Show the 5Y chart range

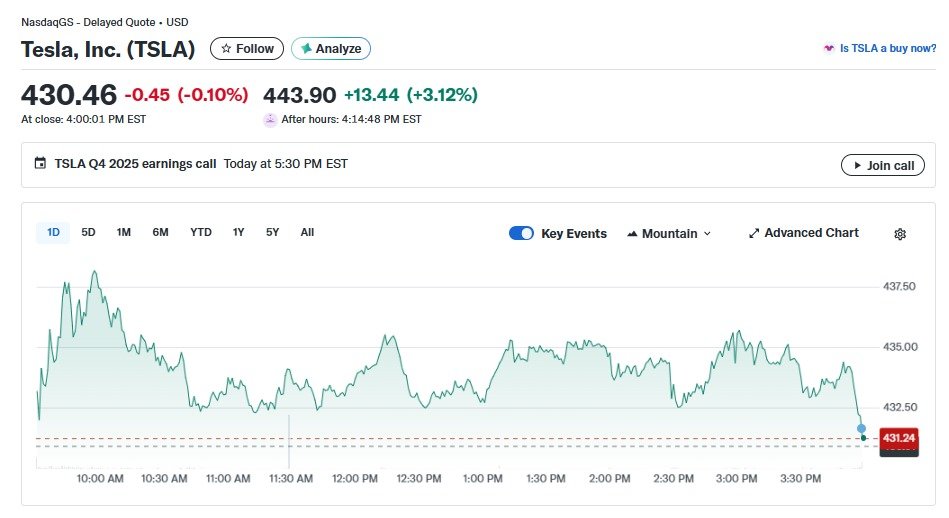272,233
